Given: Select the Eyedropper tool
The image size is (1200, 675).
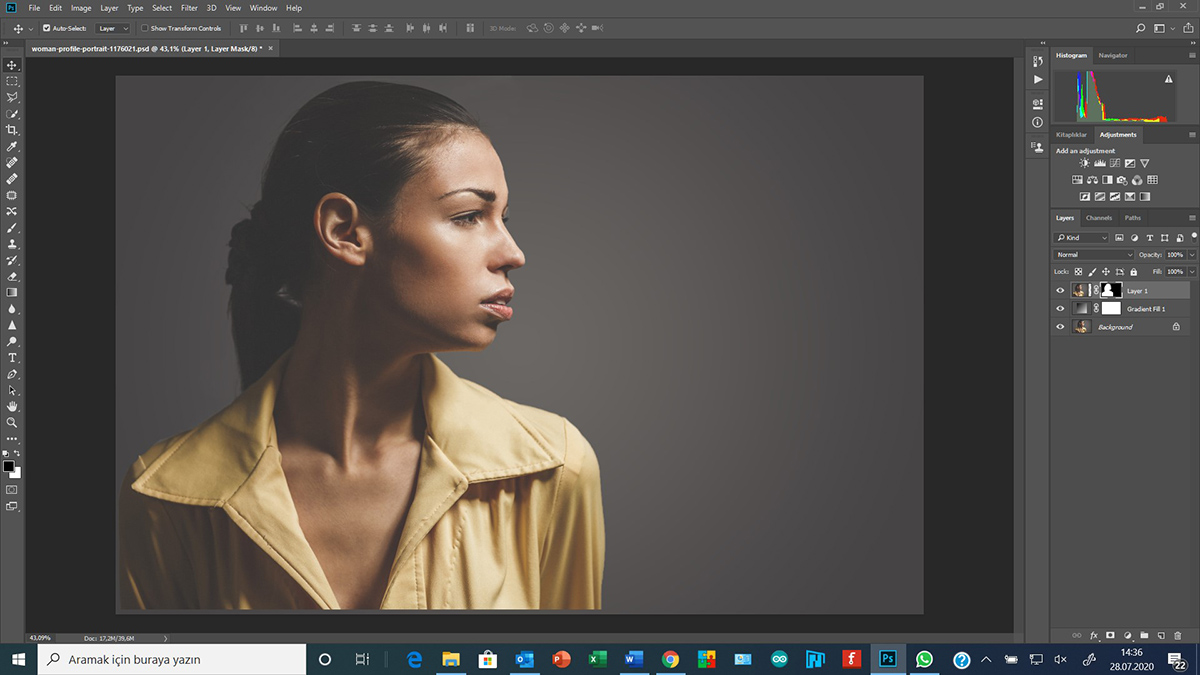Looking at the screenshot, I should [x=12, y=146].
